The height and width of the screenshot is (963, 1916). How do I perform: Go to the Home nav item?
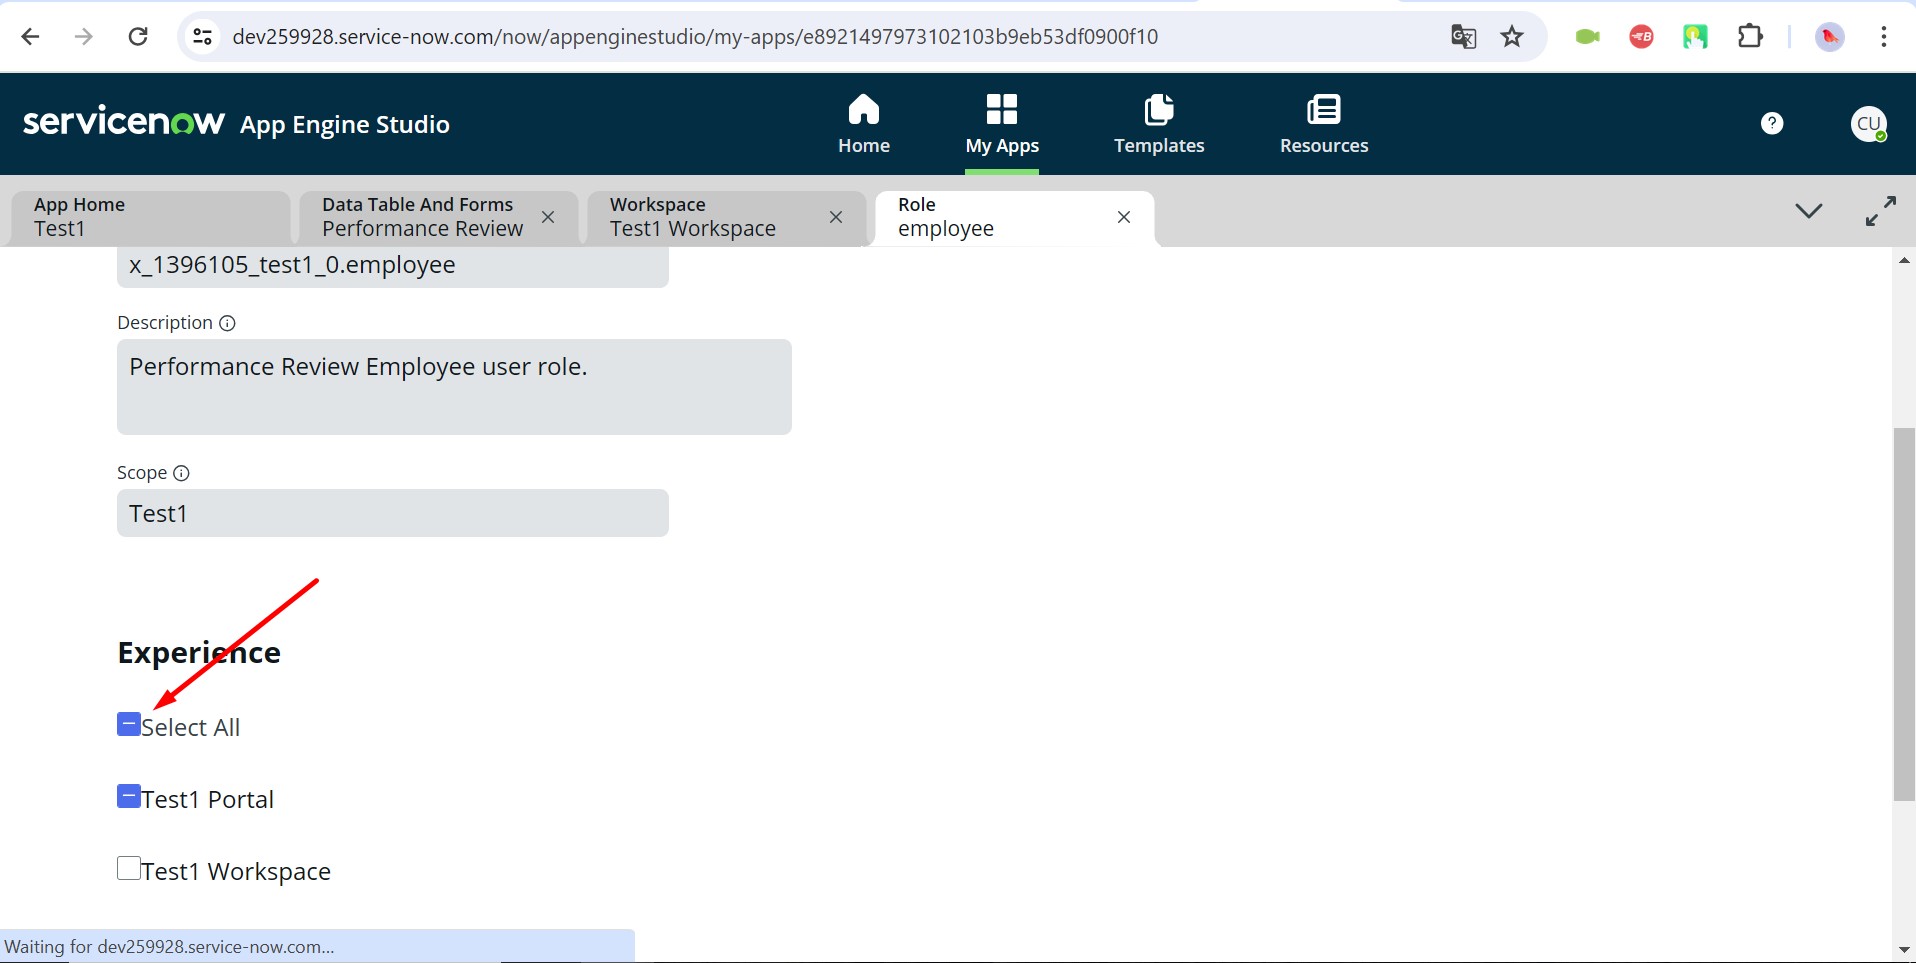point(864,124)
